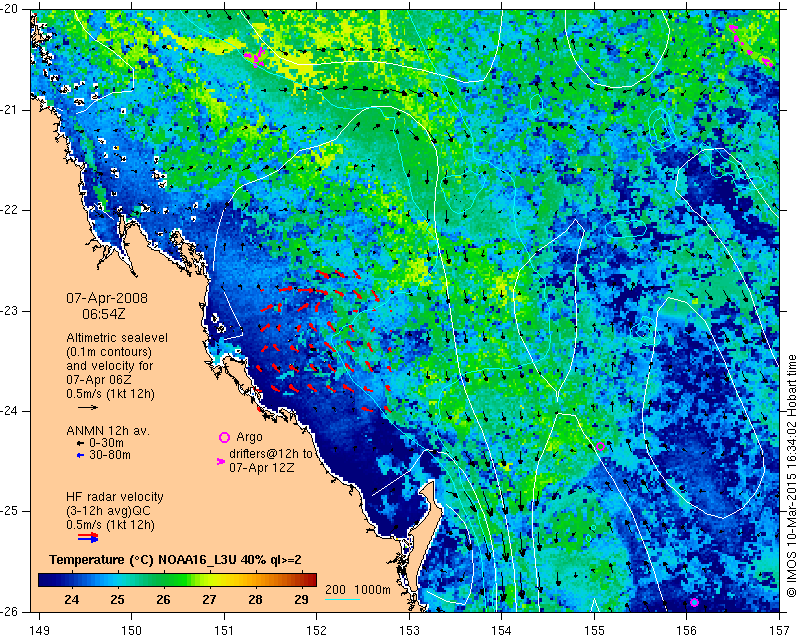Click the red and blue HF radar arrow symbol
The width and height of the screenshot is (800, 640).
(88, 537)
